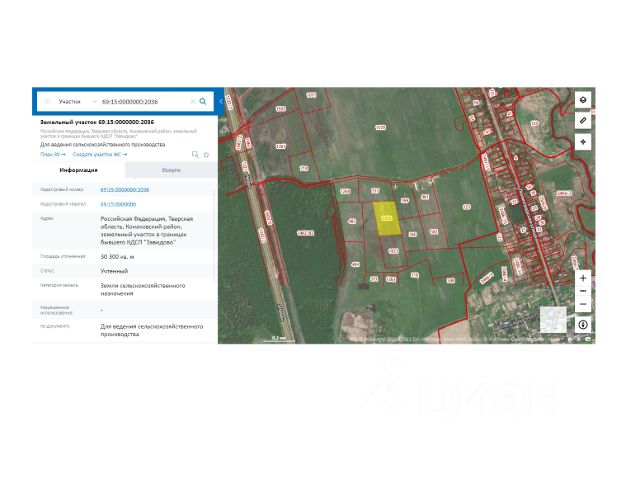The height and width of the screenshot is (480, 640).
Task: Click the locate-me crosshair button
Action: pos(583,142)
